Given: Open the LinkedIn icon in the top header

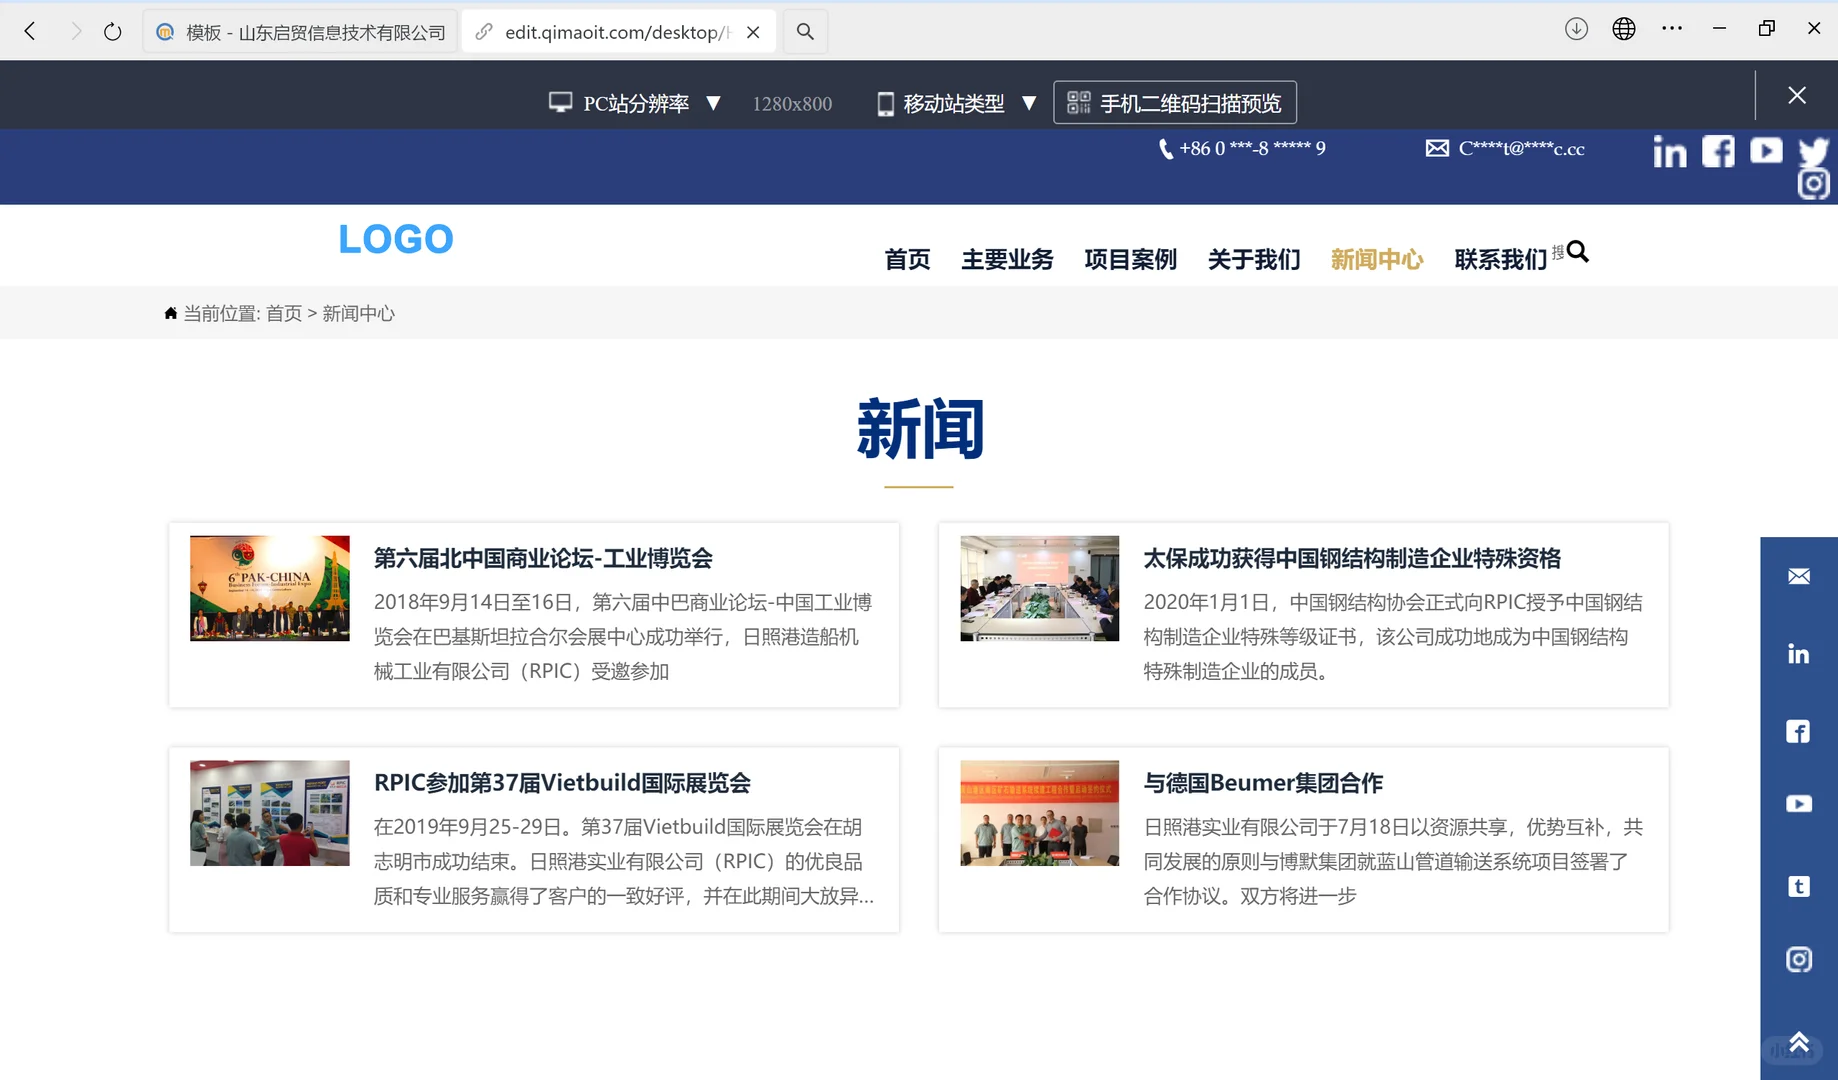Looking at the screenshot, I should tap(1669, 151).
